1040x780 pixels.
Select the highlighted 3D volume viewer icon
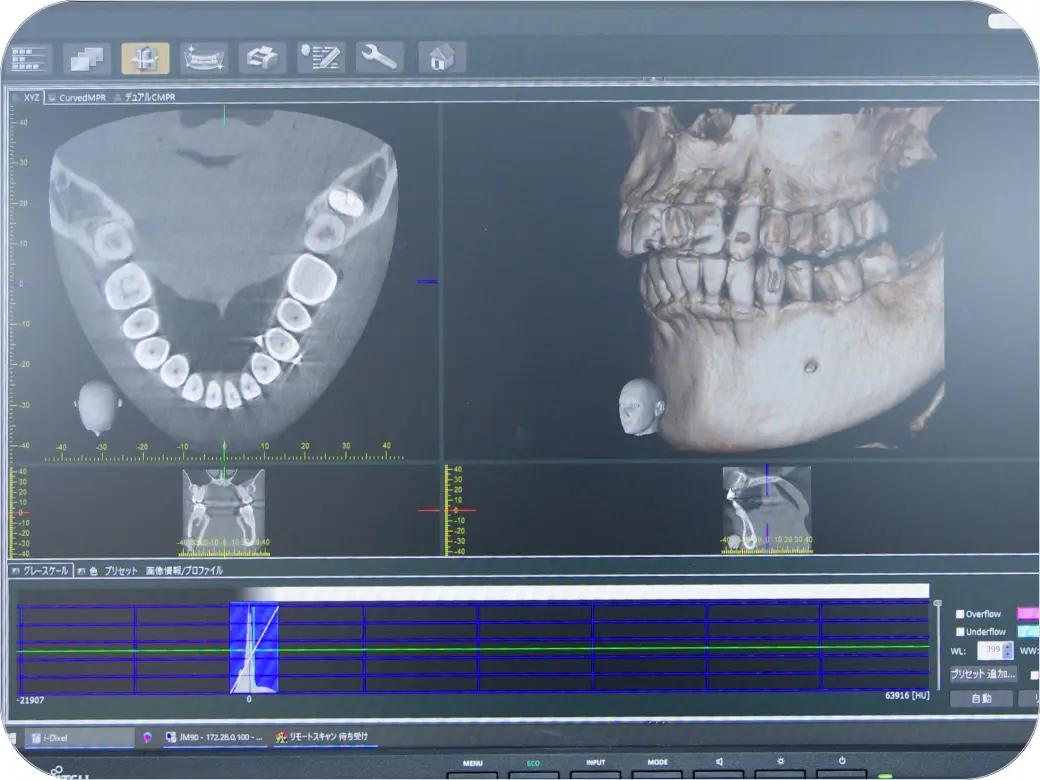coord(145,58)
